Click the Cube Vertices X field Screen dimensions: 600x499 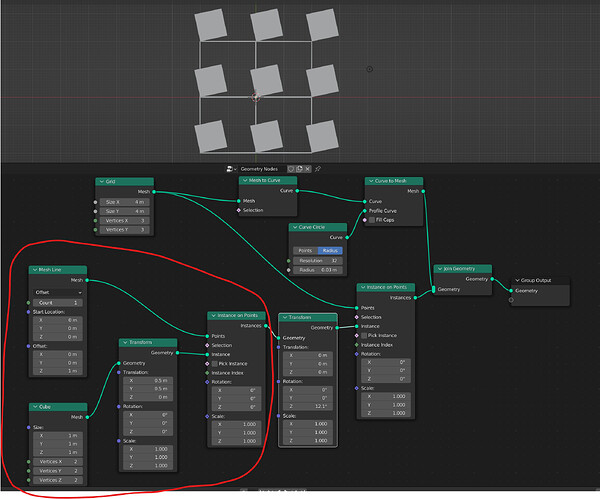(x=58, y=462)
